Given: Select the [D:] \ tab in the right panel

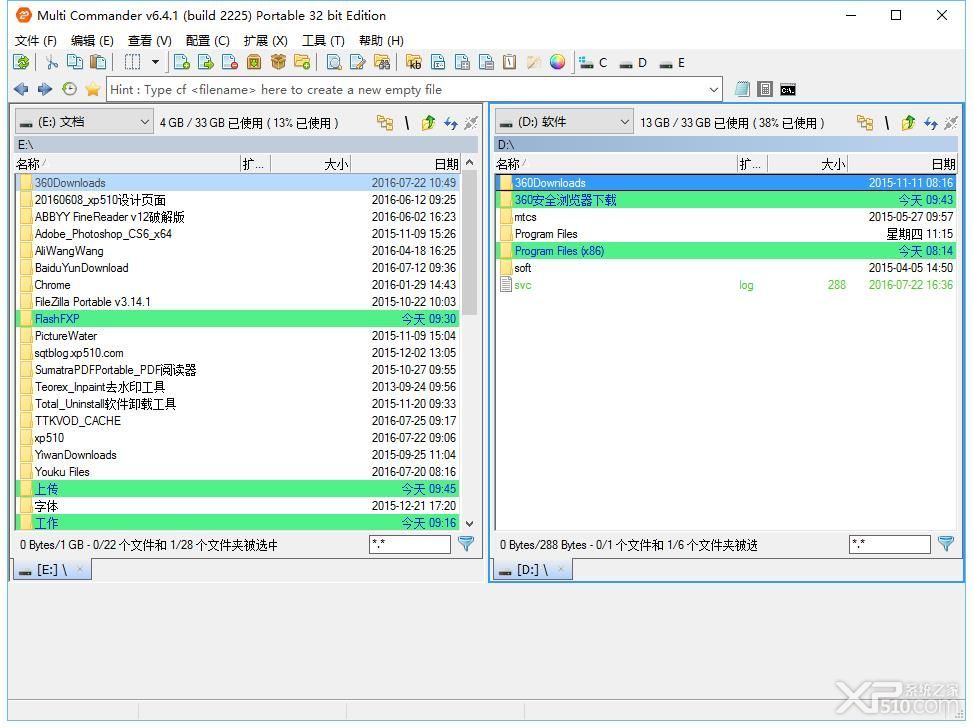Looking at the screenshot, I should point(532,569).
